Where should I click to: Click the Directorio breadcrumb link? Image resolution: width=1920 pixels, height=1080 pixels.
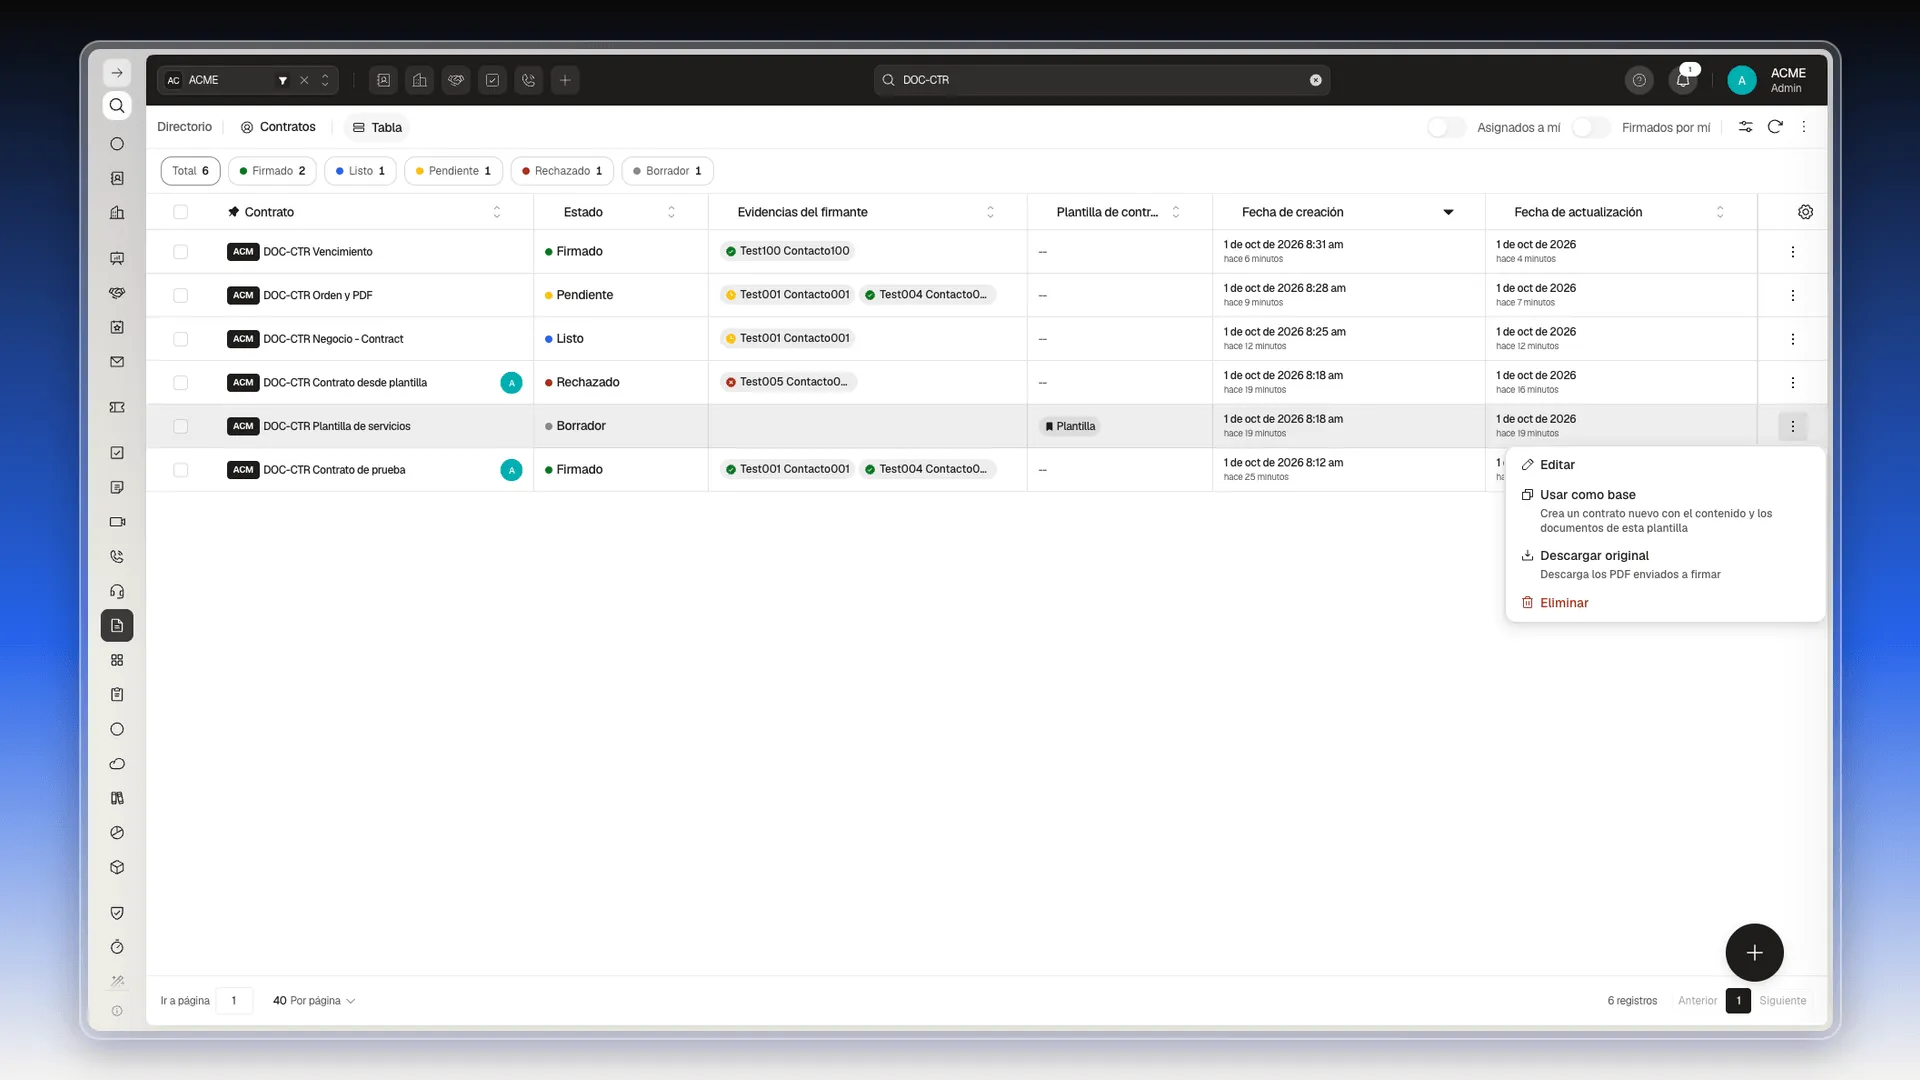point(184,127)
